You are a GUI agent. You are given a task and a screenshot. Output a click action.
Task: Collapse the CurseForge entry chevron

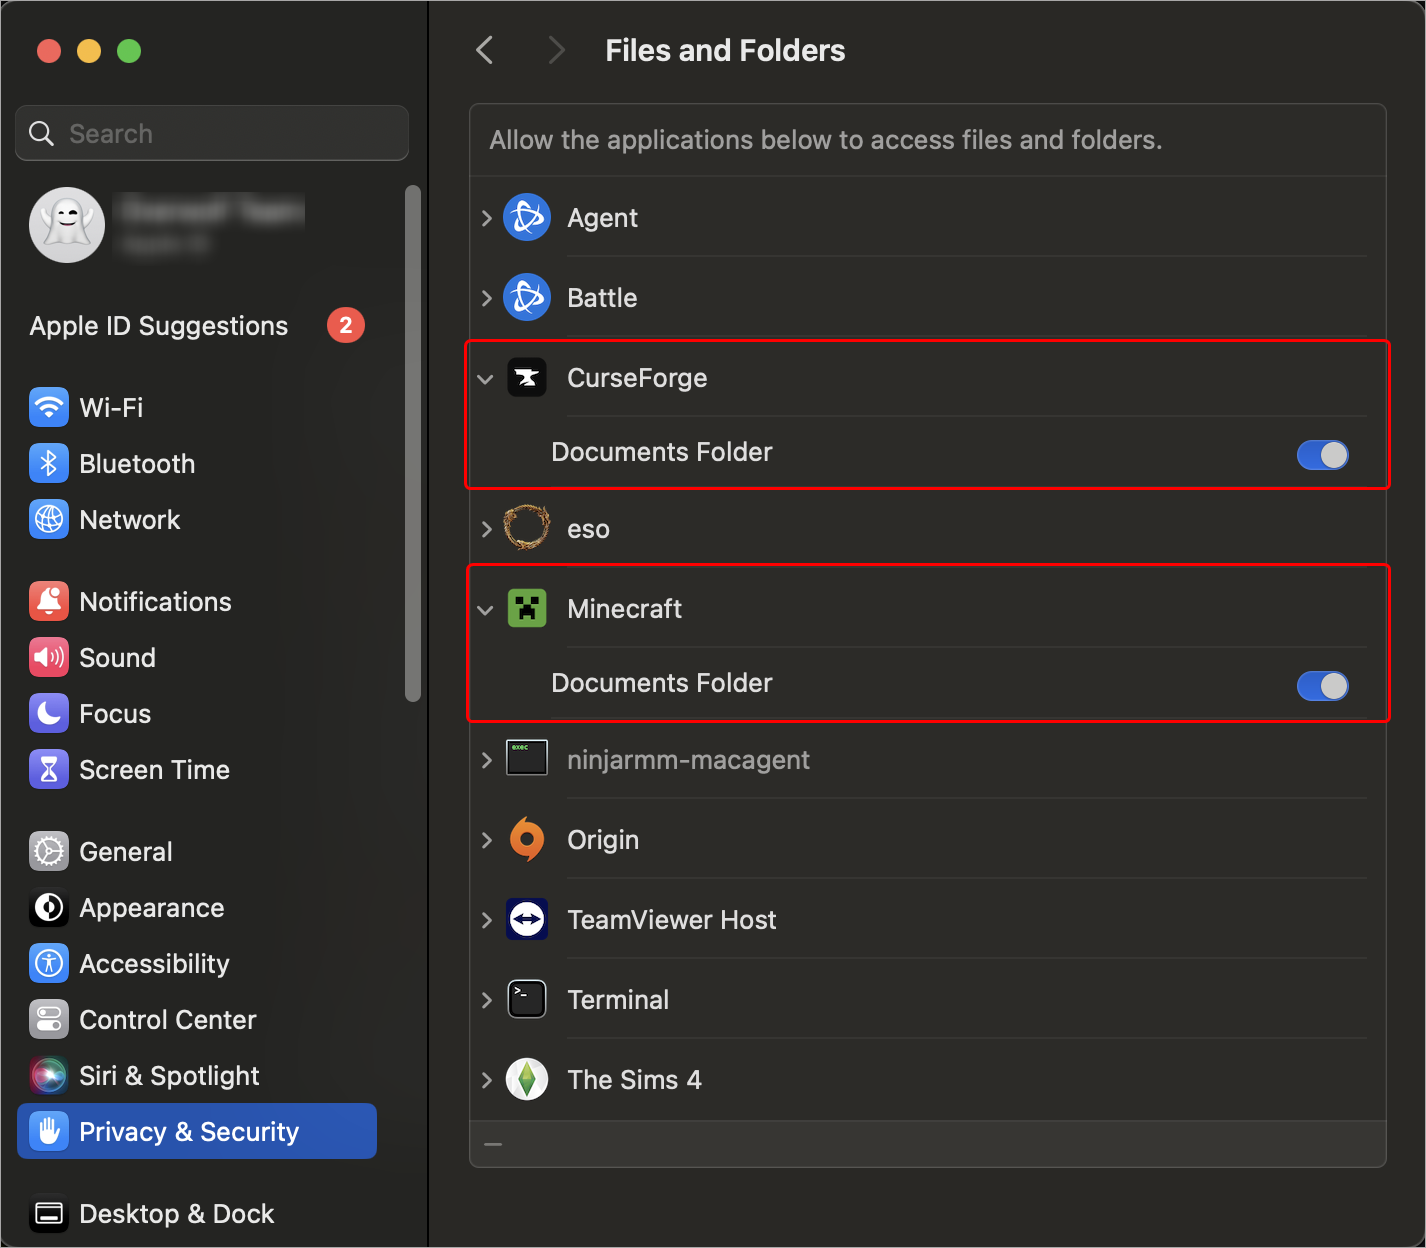[x=486, y=379]
